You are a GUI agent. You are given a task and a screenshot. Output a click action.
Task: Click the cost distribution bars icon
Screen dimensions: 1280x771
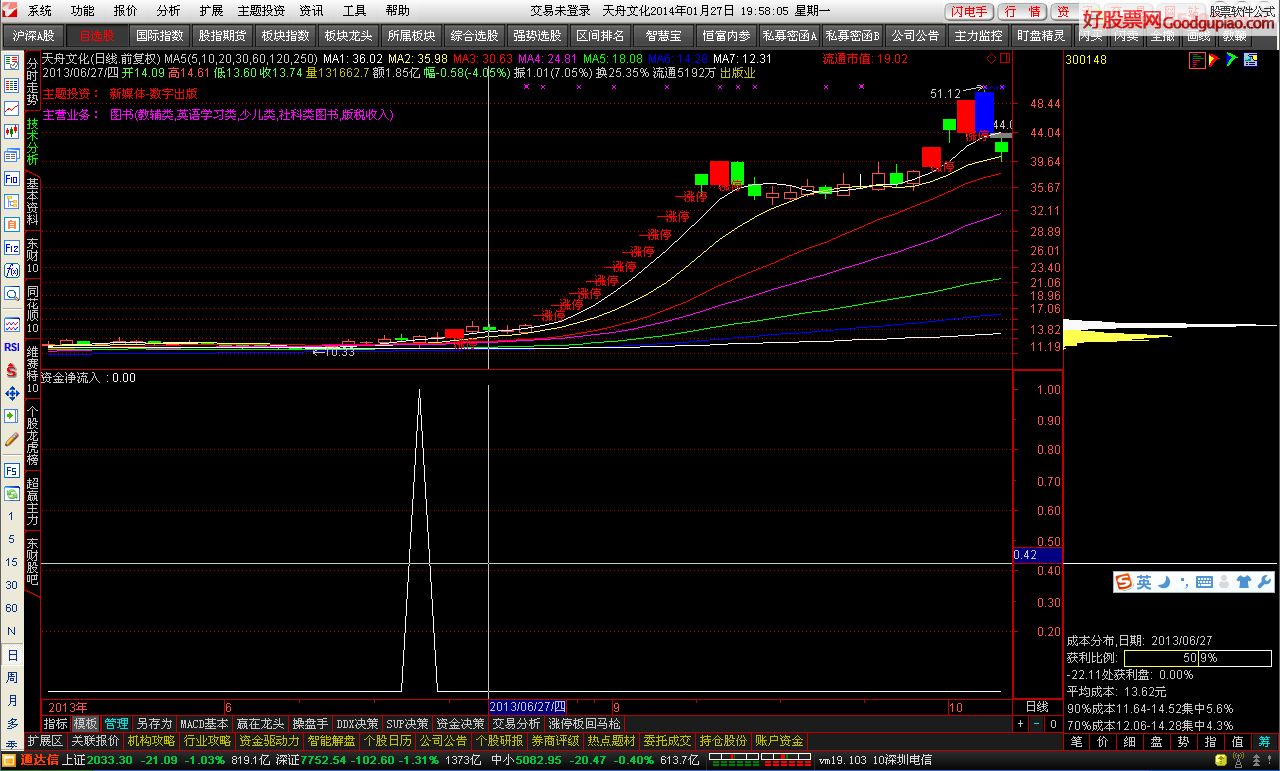tap(1197, 60)
